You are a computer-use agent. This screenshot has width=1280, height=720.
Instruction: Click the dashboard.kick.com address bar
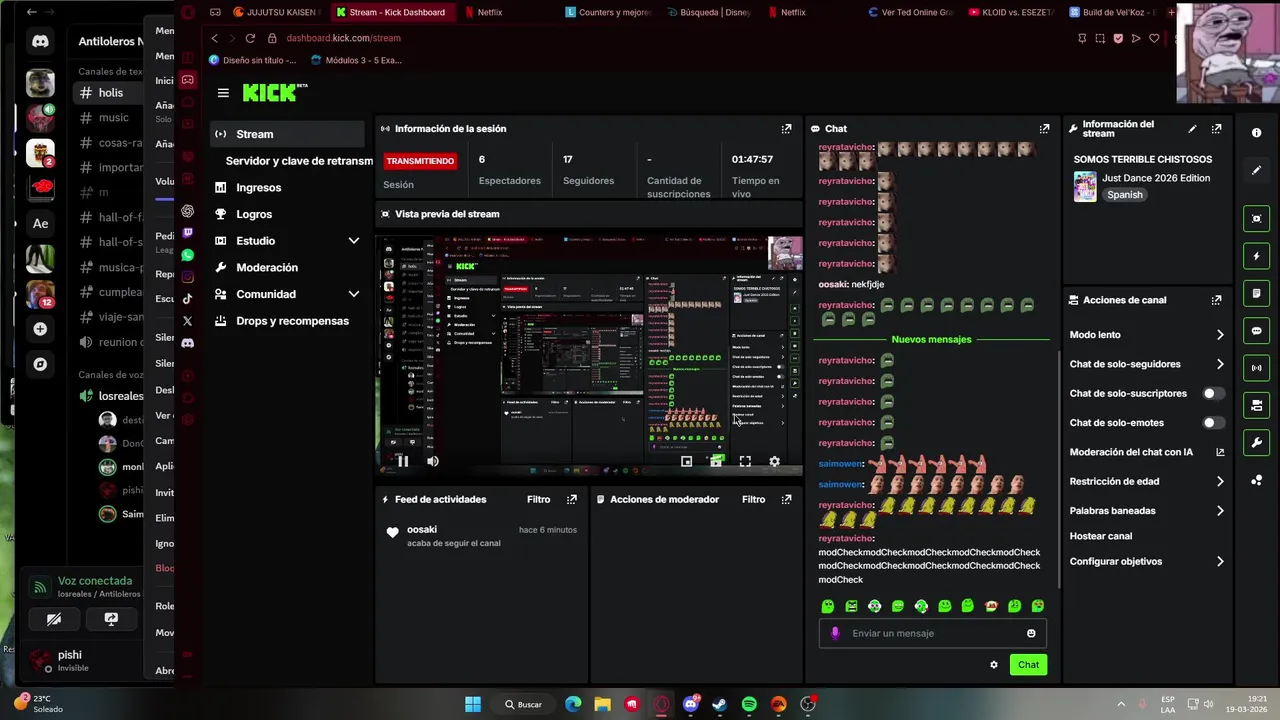pos(343,38)
